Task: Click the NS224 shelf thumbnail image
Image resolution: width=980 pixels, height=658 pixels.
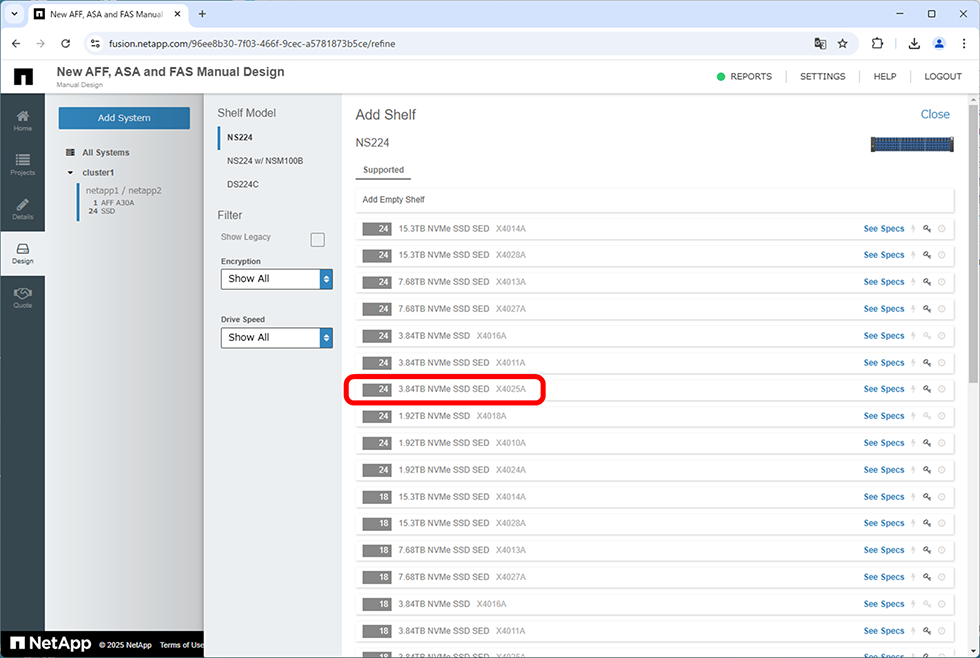Action: 912,144
